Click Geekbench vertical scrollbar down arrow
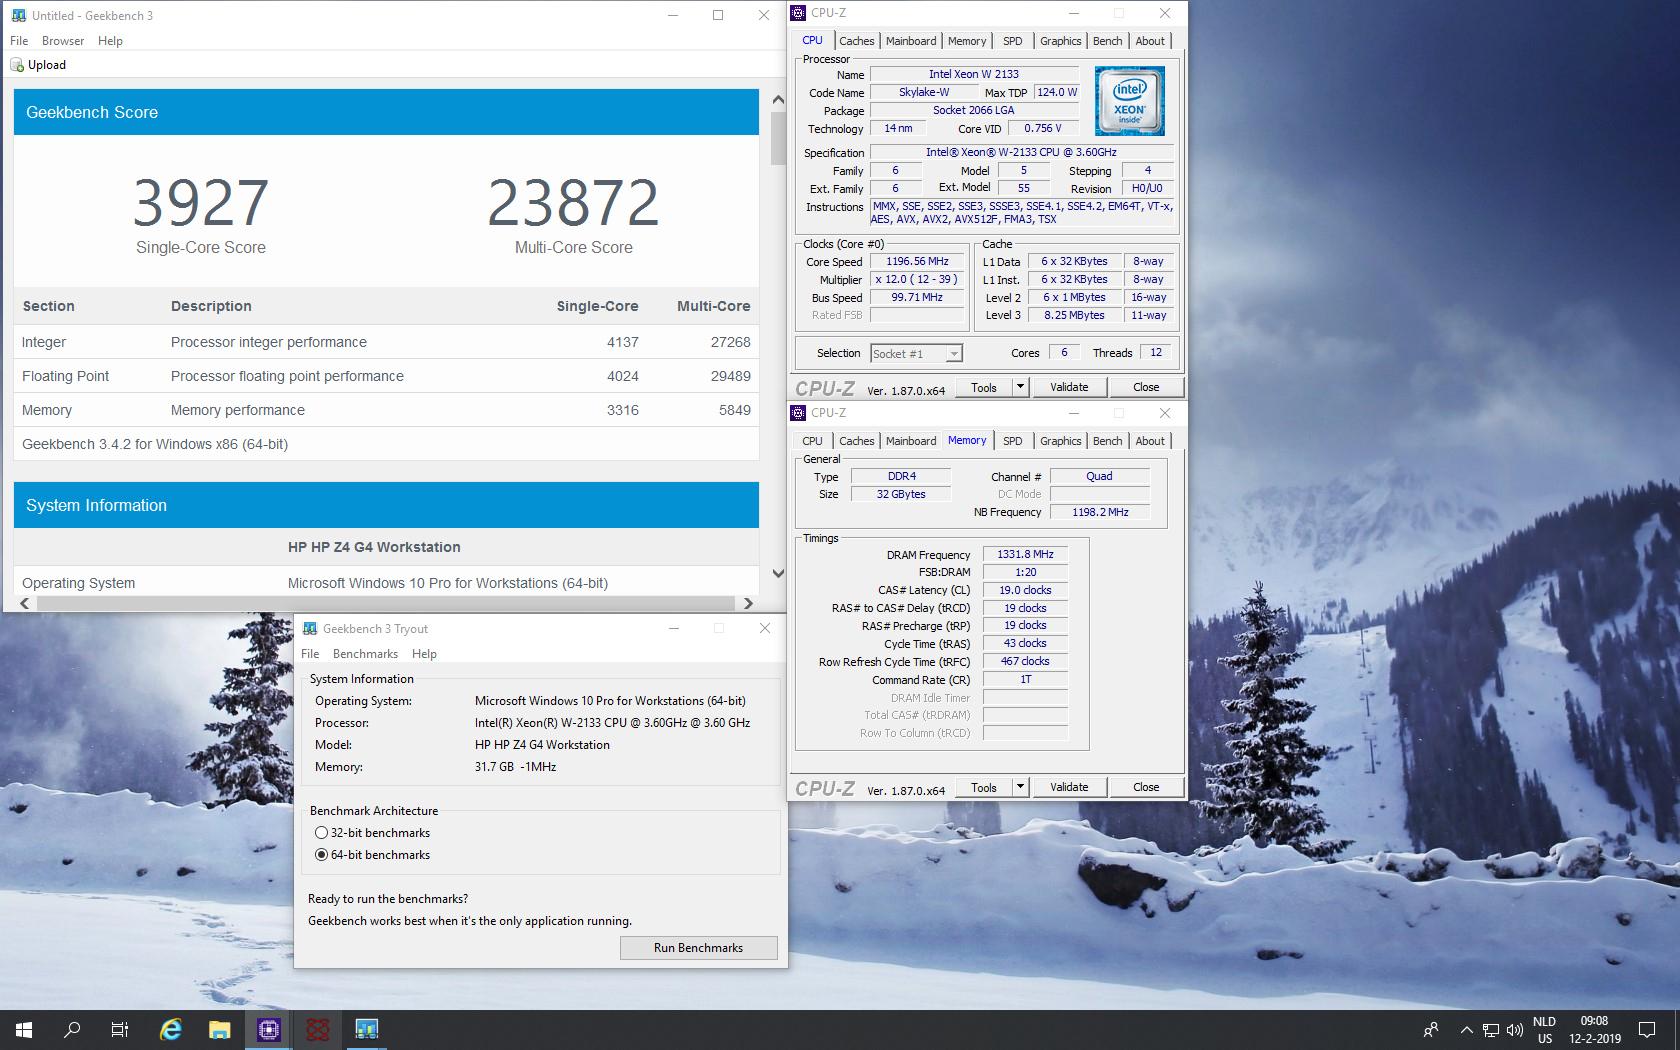This screenshot has width=1680, height=1050. coord(778,574)
